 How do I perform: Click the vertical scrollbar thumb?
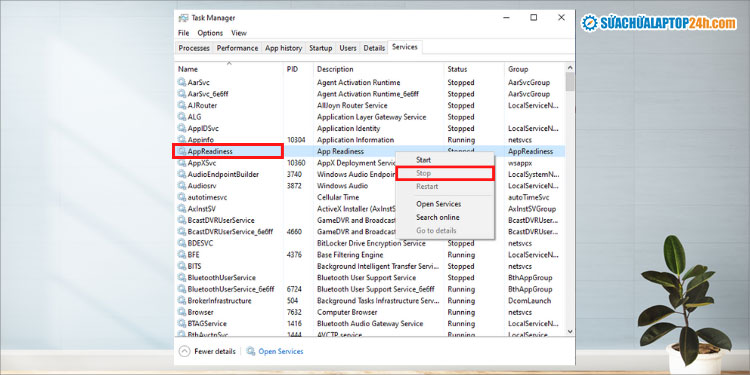[570, 82]
